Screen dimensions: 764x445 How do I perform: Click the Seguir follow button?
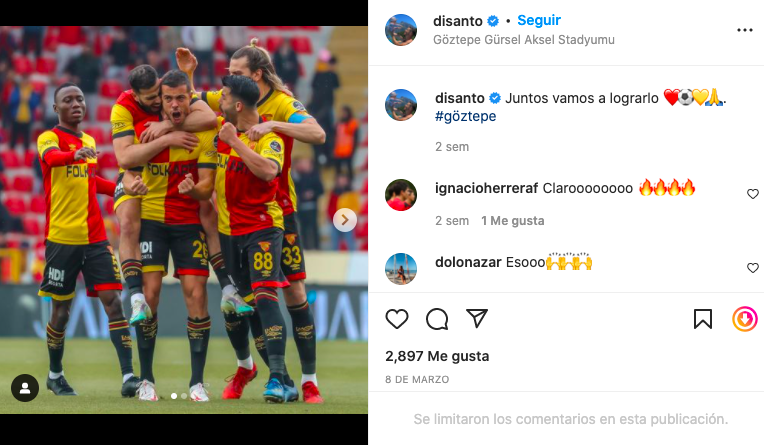(539, 20)
